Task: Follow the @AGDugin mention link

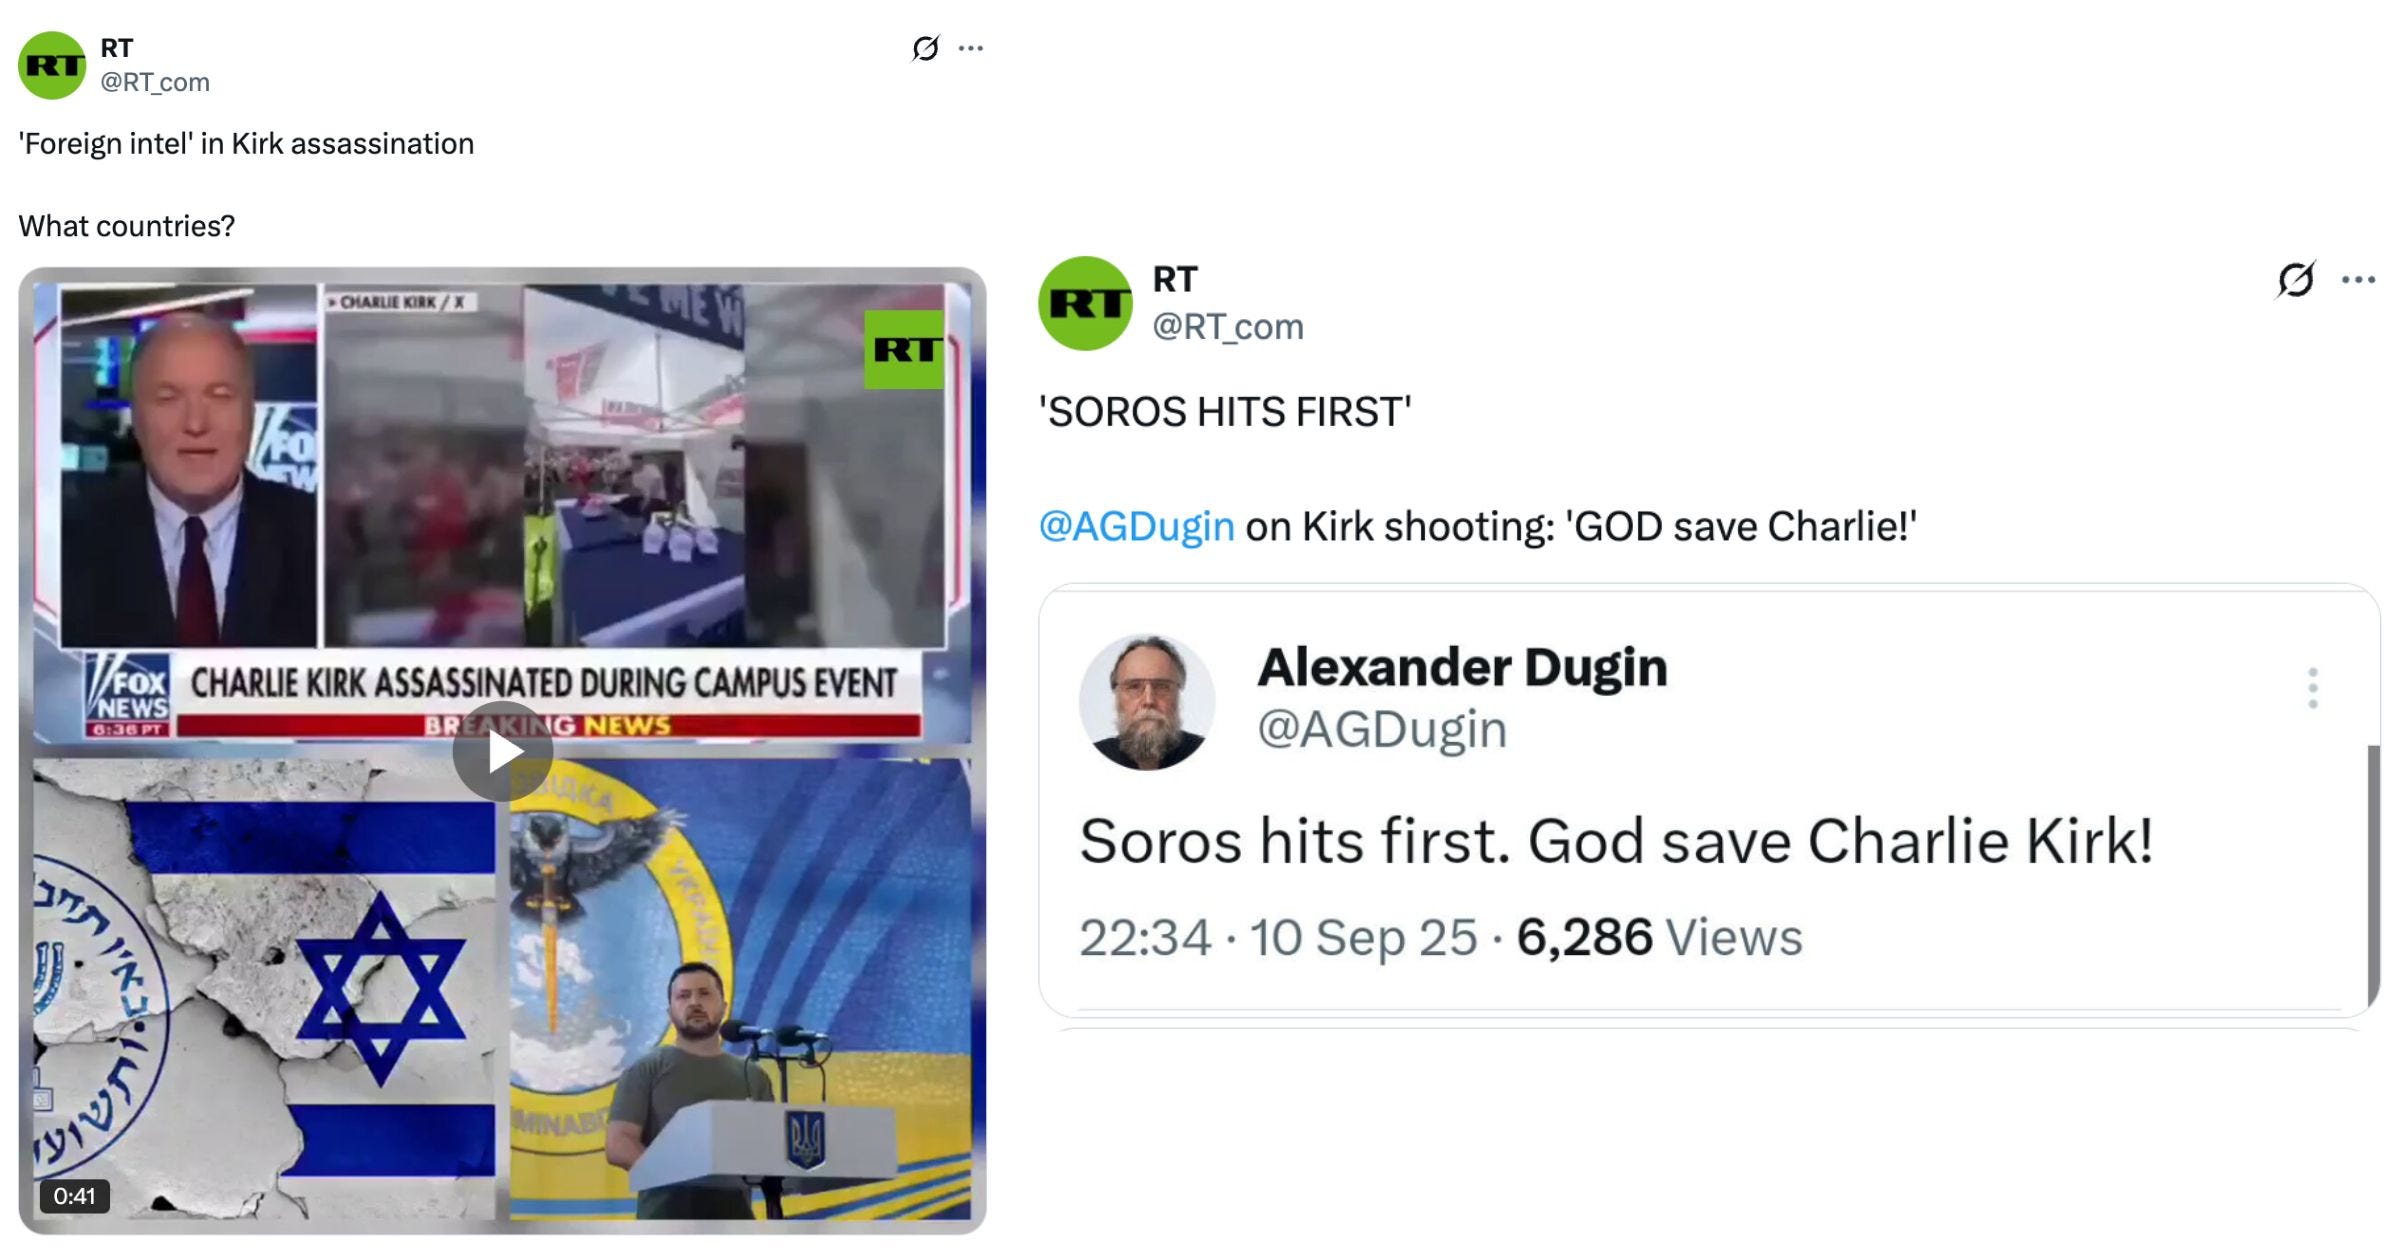Action: (1137, 526)
